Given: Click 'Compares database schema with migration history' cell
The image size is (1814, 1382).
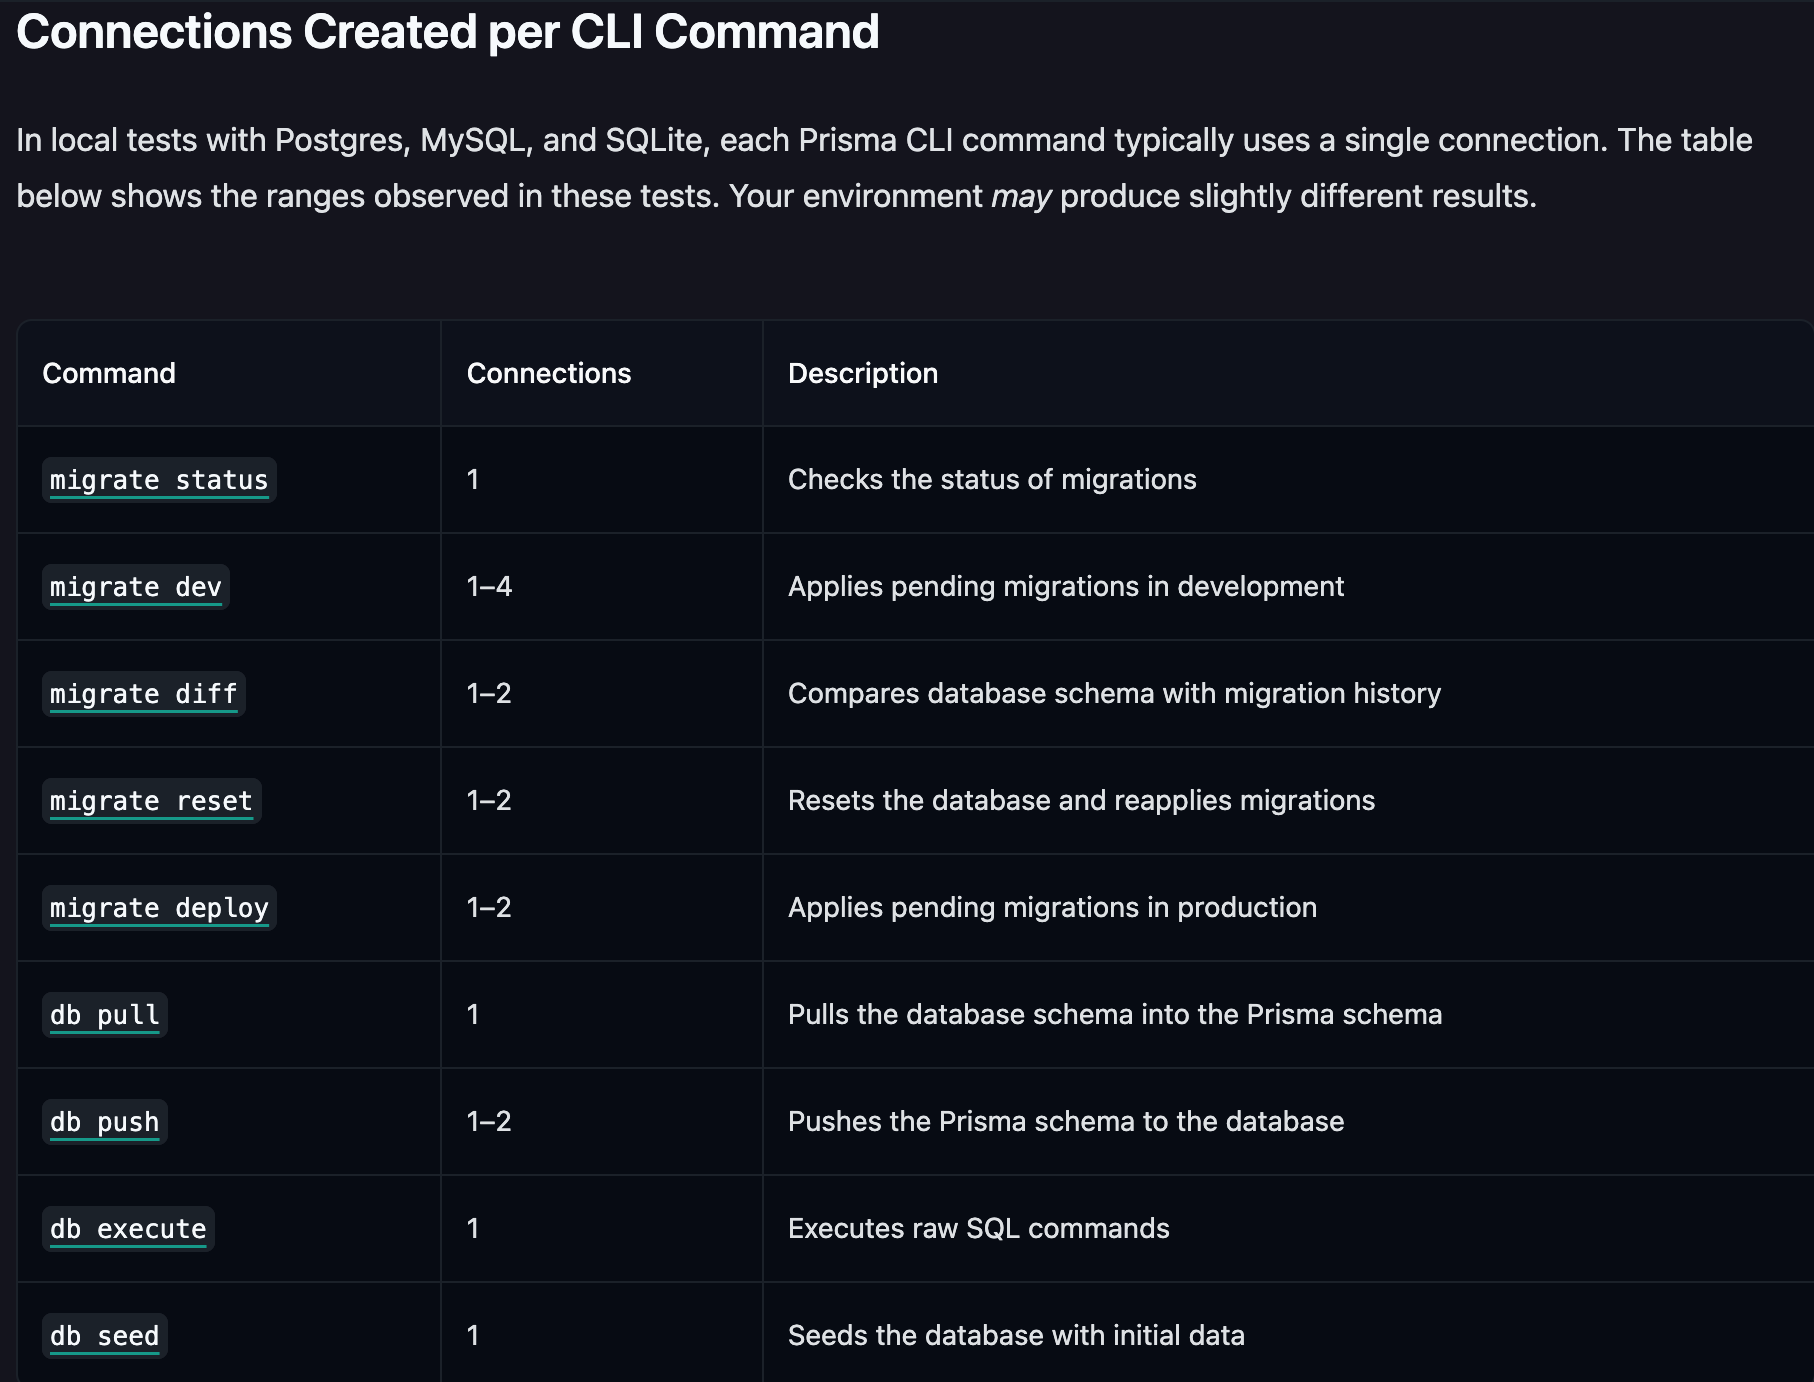Looking at the screenshot, I should [x=1114, y=693].
